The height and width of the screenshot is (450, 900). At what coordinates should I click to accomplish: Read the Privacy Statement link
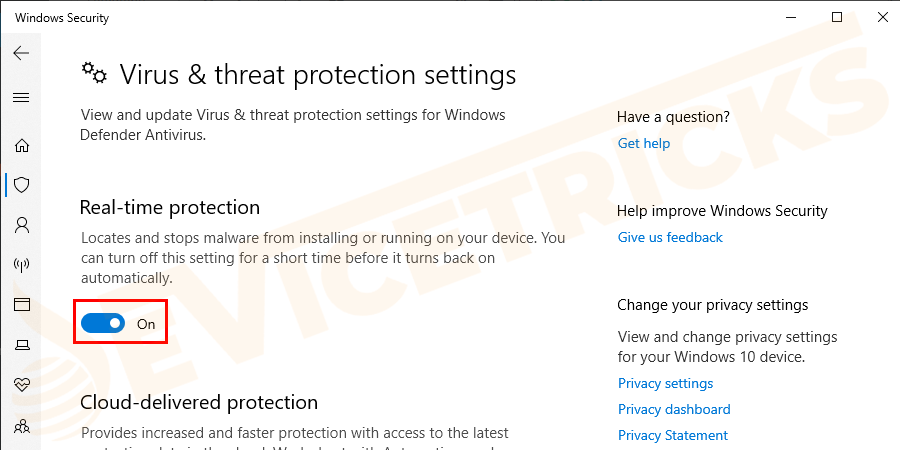point(673,435)
